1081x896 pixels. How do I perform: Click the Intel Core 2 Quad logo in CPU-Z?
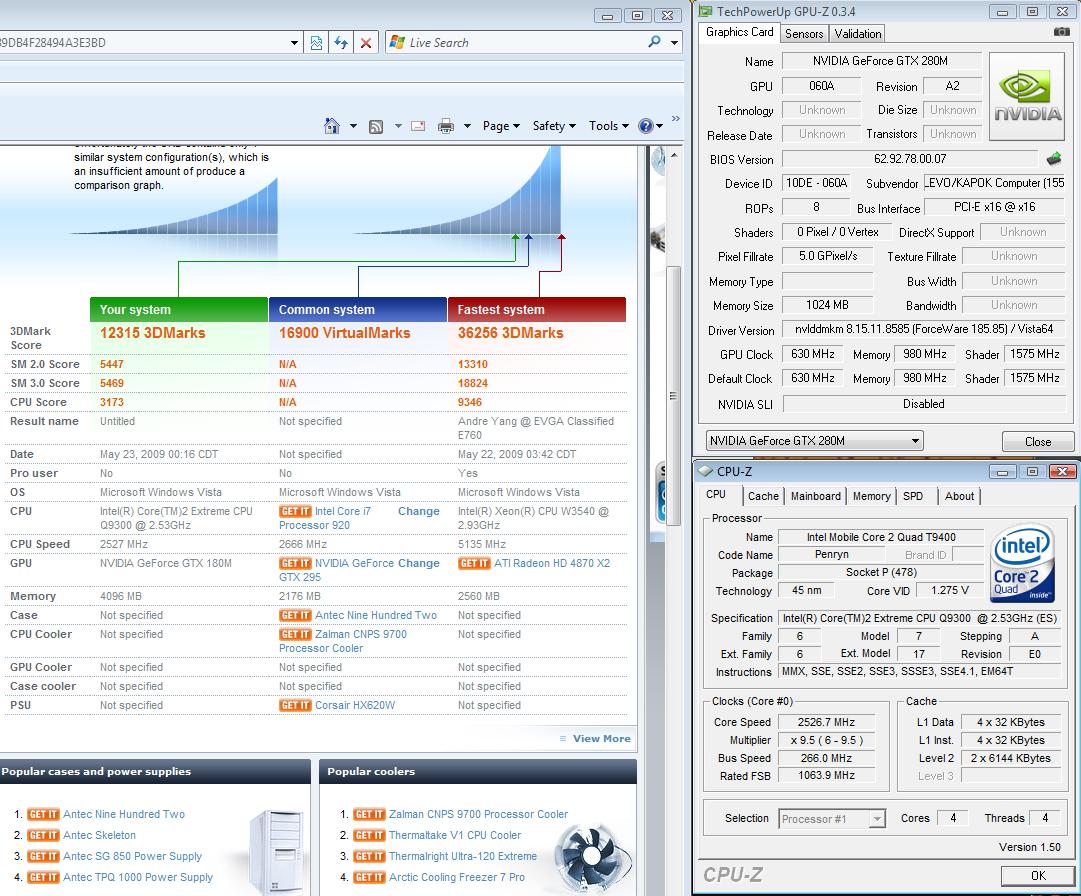pos(1023,563)
